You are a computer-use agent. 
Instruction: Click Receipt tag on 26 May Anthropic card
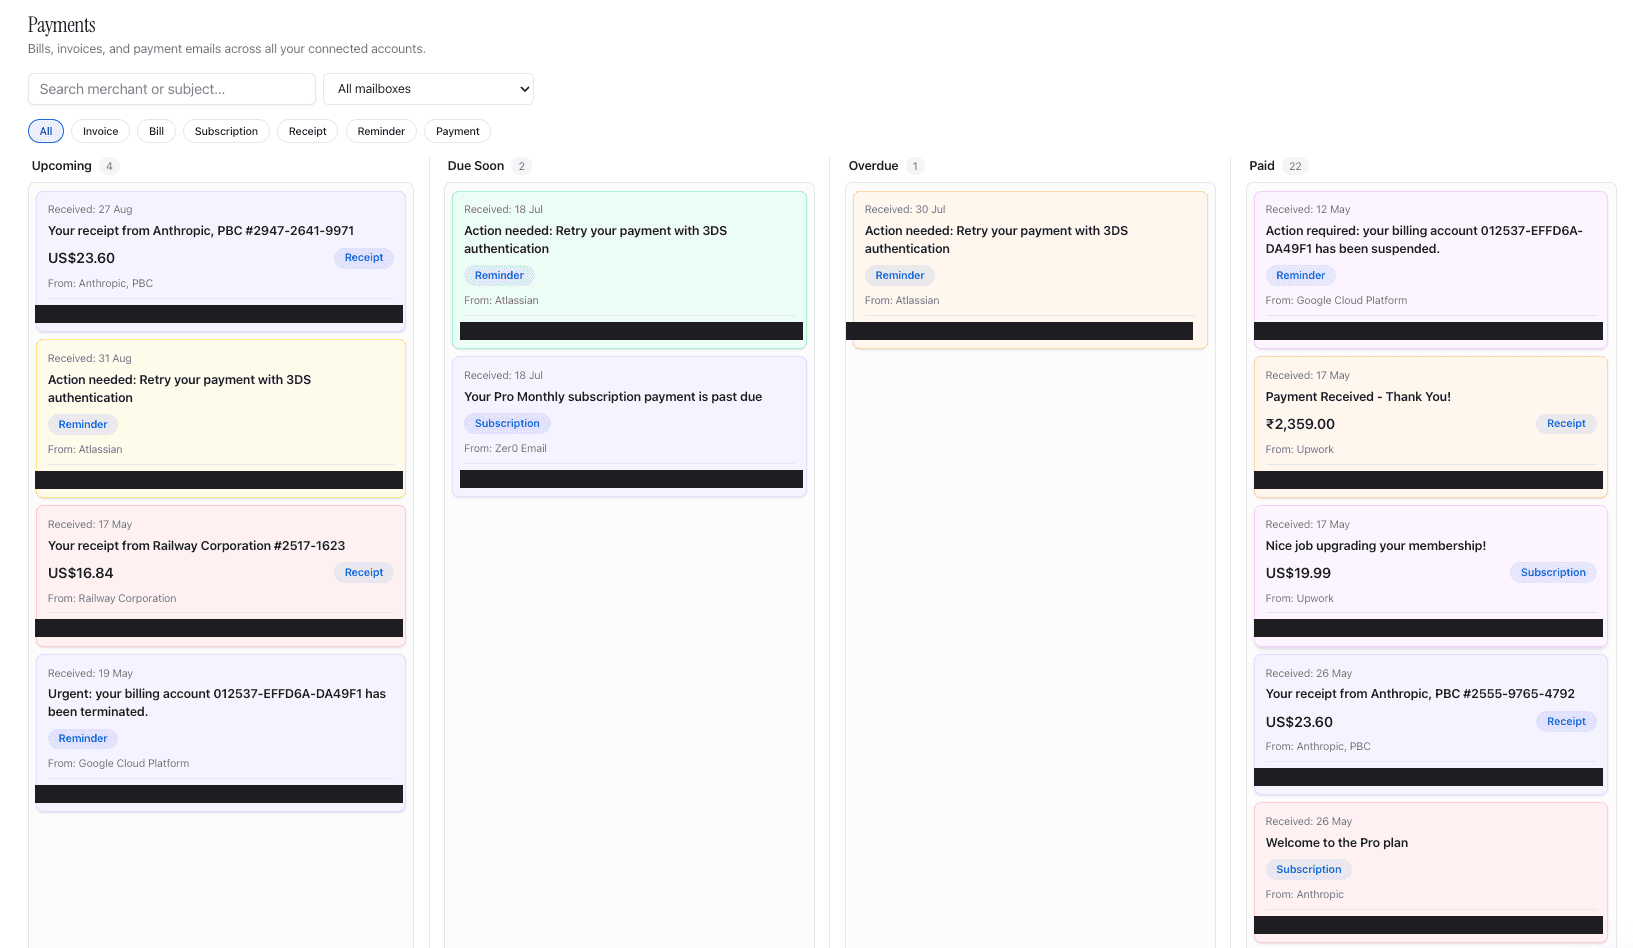(1566, 722)
